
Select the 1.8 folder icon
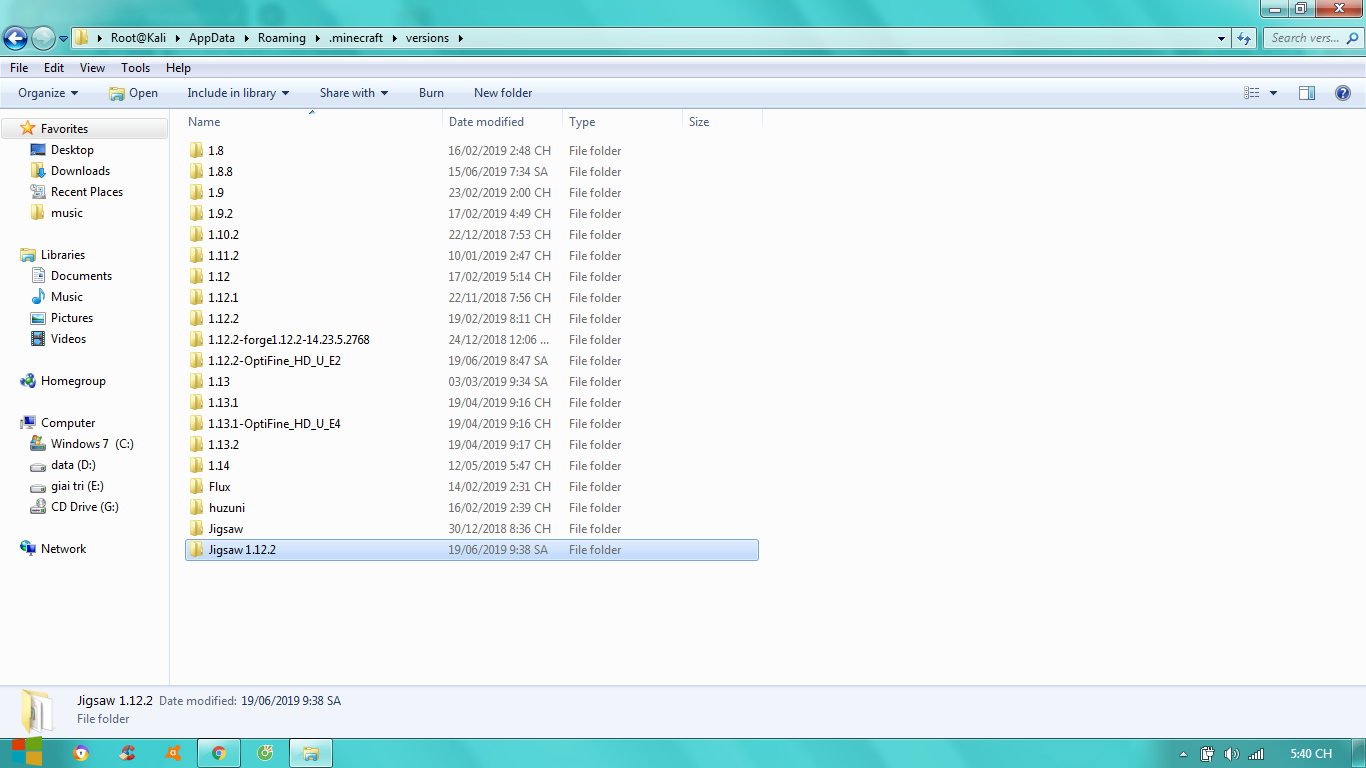coord(196,151)
